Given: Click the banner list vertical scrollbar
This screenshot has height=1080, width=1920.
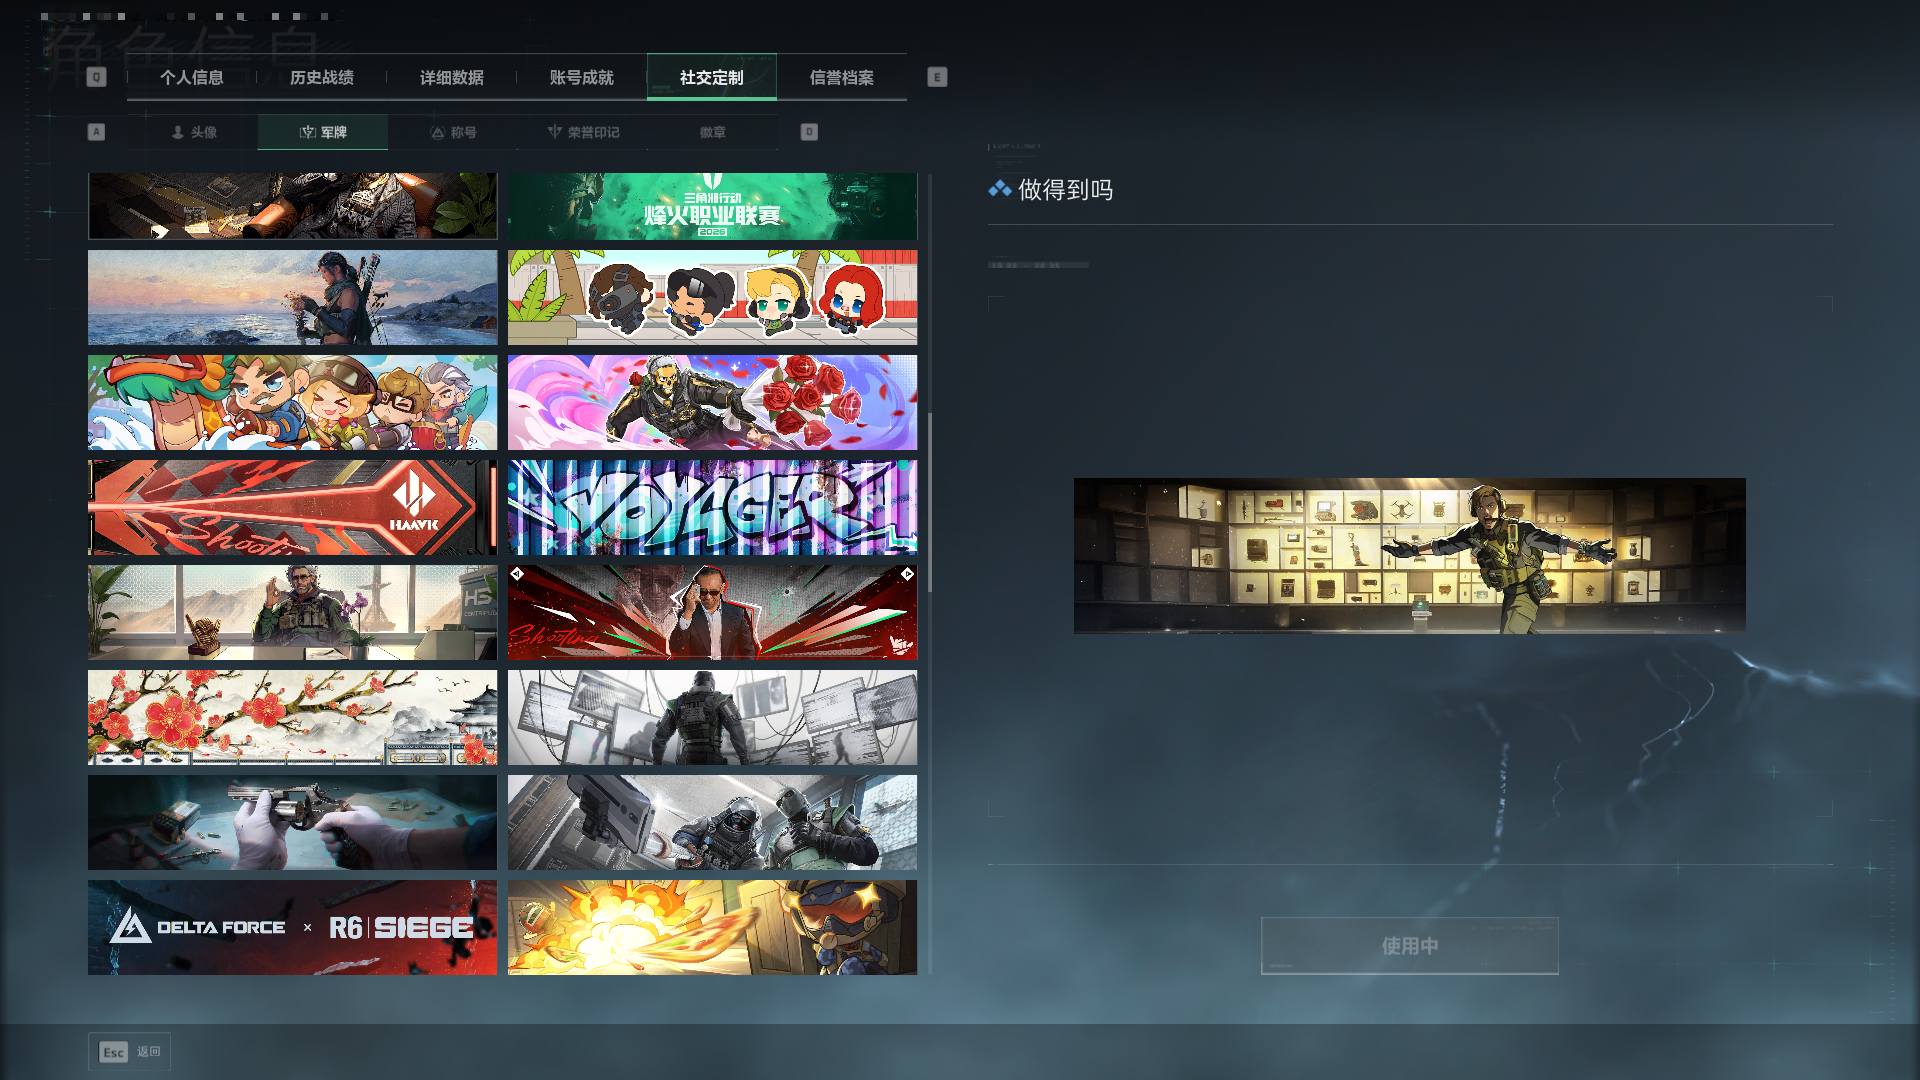Looking at the screenshot, I should [930, 503].
